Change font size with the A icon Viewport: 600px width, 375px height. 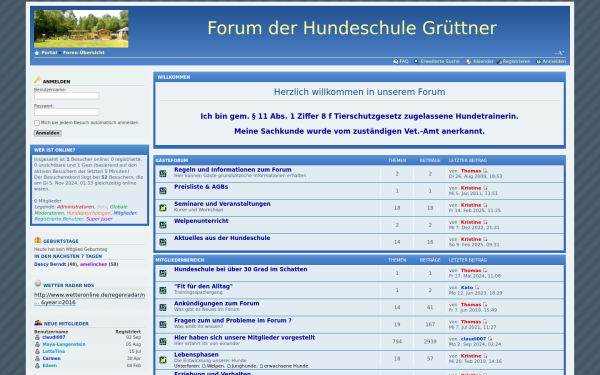(x=559, y=53)
